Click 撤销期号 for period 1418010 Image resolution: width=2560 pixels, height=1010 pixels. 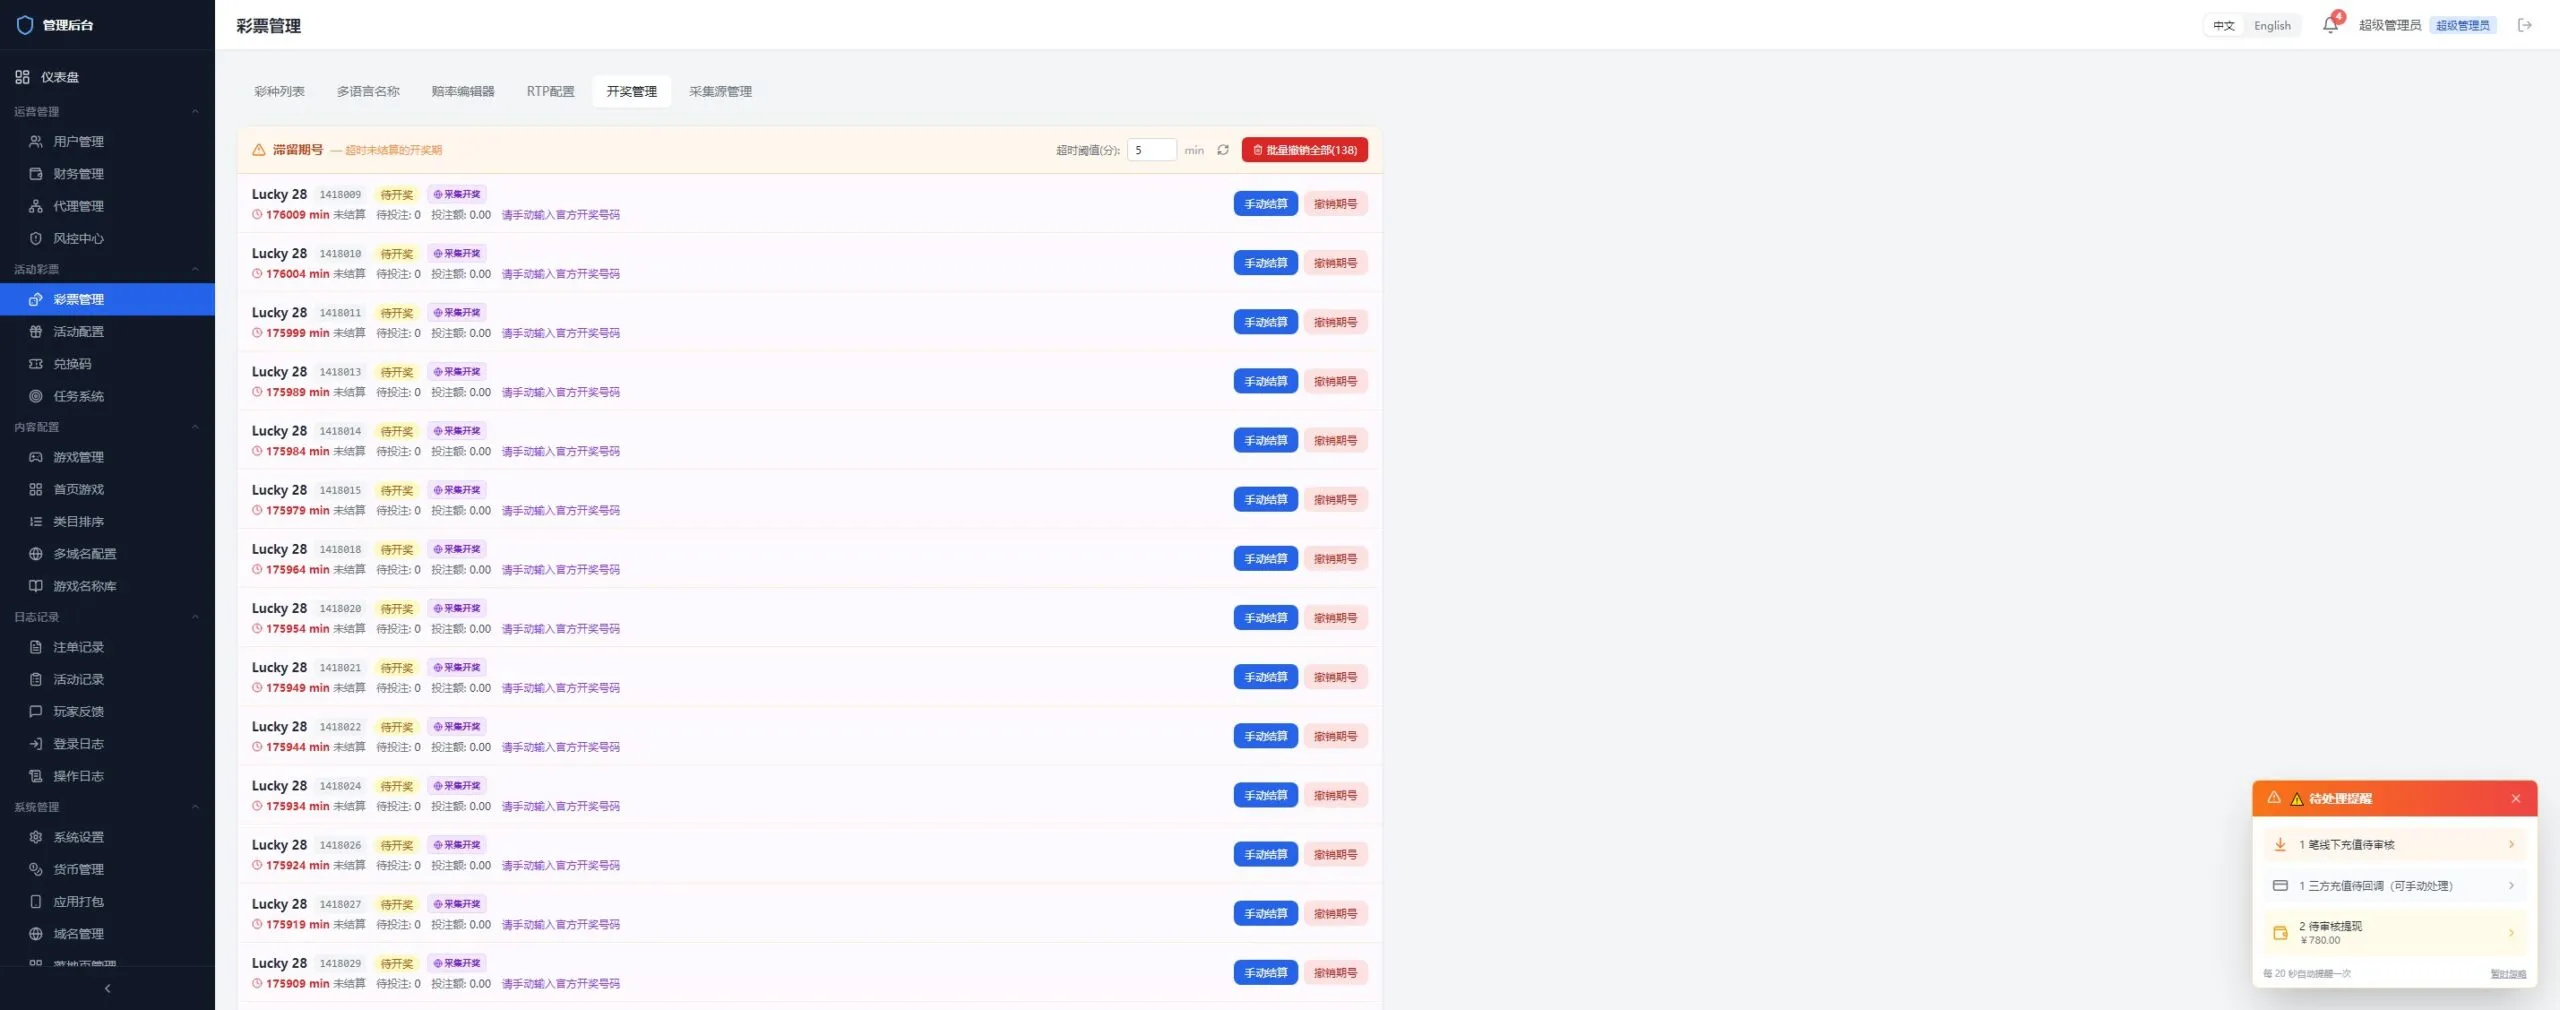(1336, 263)
